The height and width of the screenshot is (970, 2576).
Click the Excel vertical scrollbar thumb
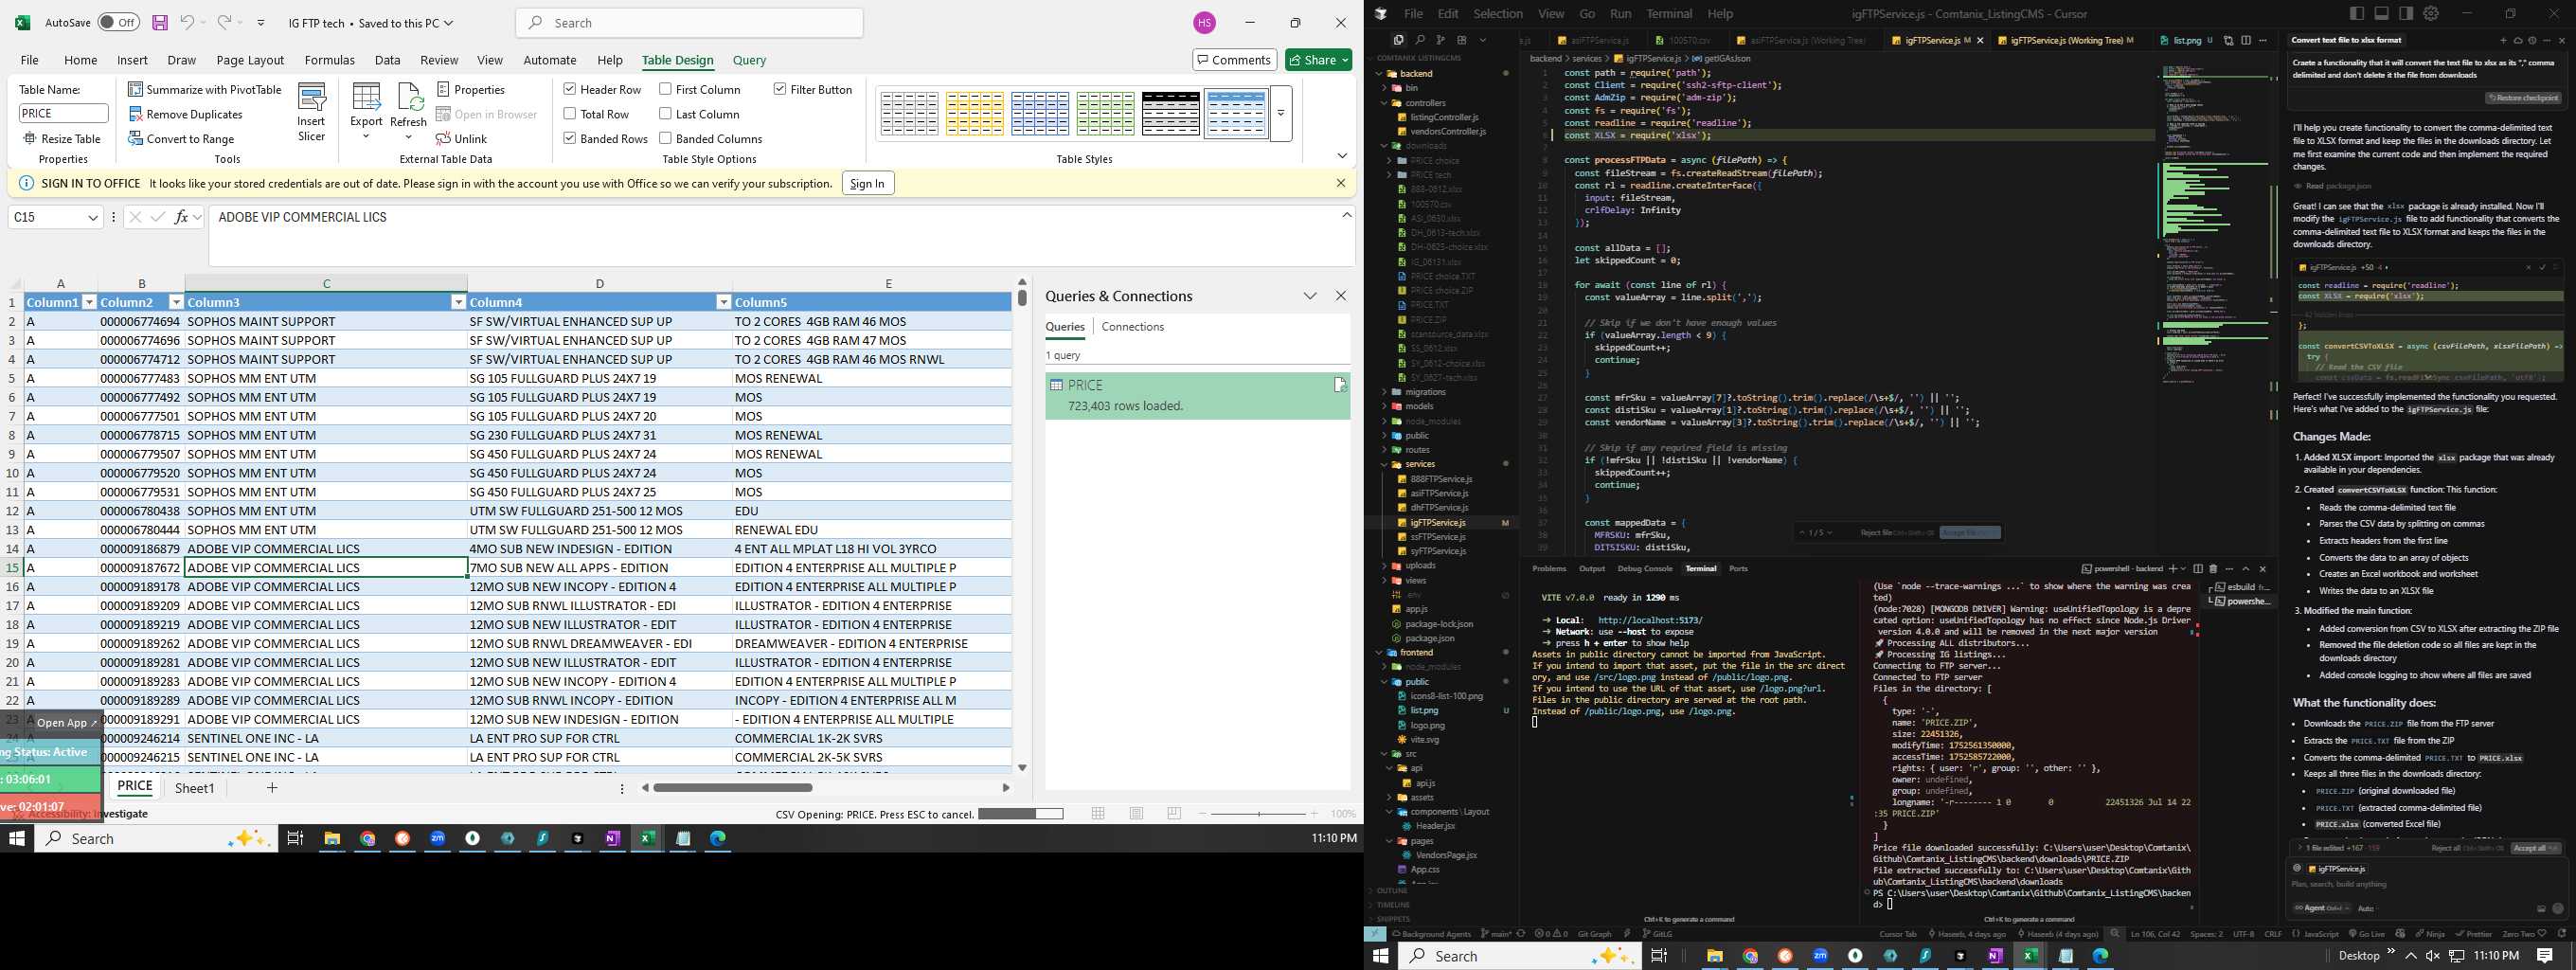pyautogui.click(x=1022, y=297)
